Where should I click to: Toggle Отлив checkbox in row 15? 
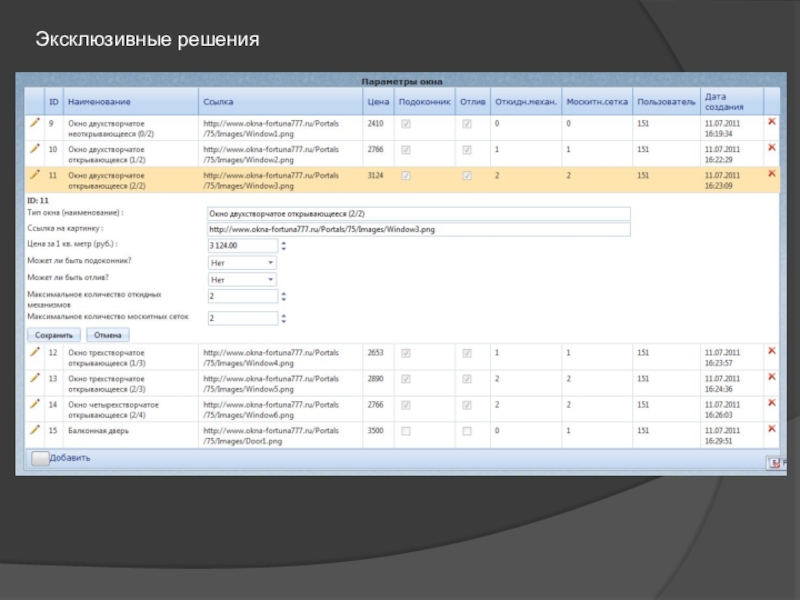467,431
